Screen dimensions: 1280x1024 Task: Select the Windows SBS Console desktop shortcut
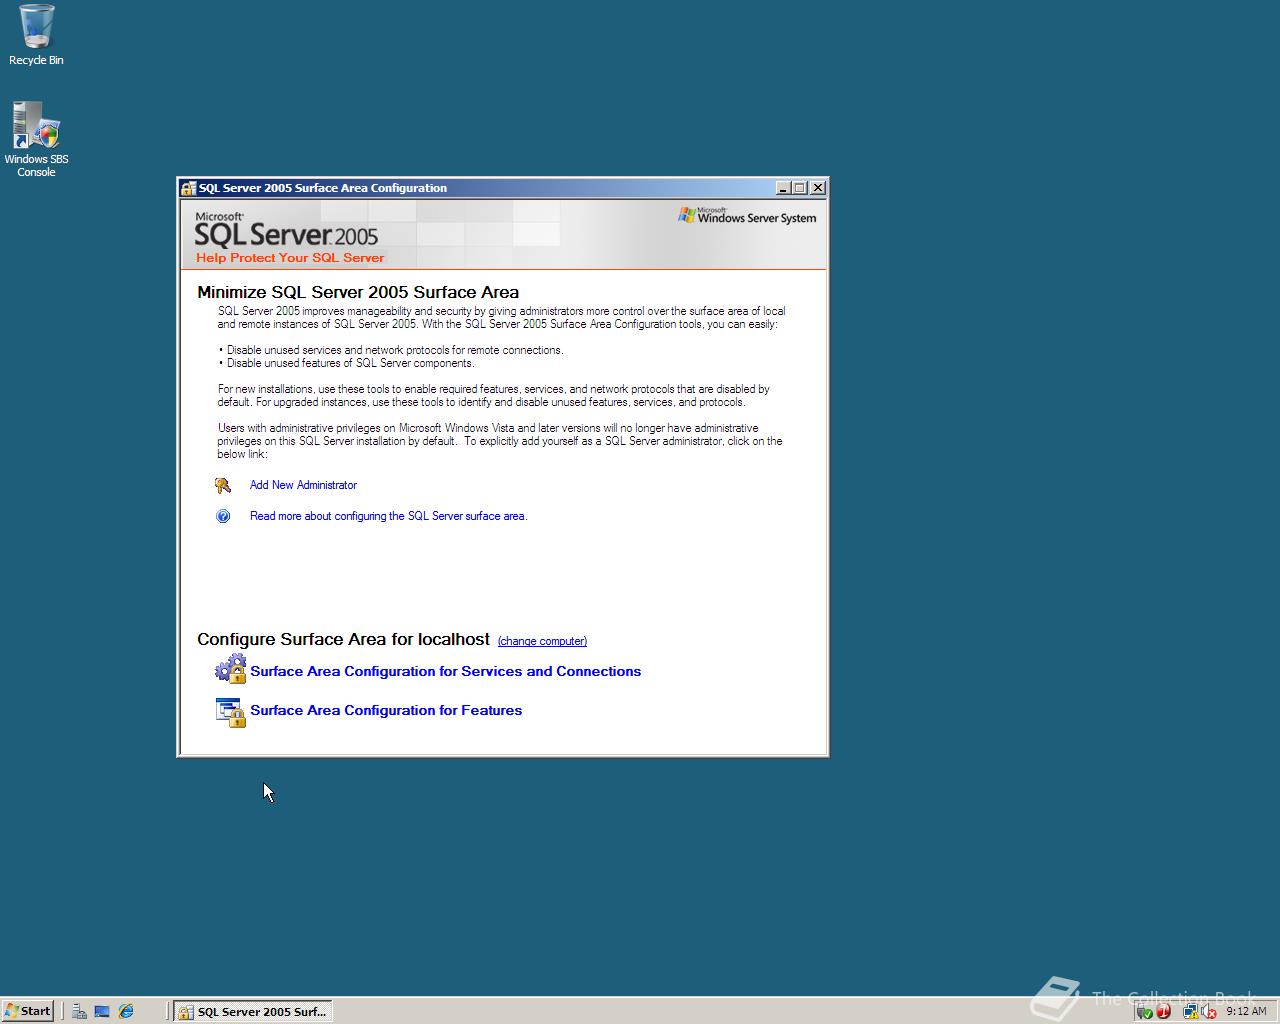pyautogui.click(x=36, y=139)
